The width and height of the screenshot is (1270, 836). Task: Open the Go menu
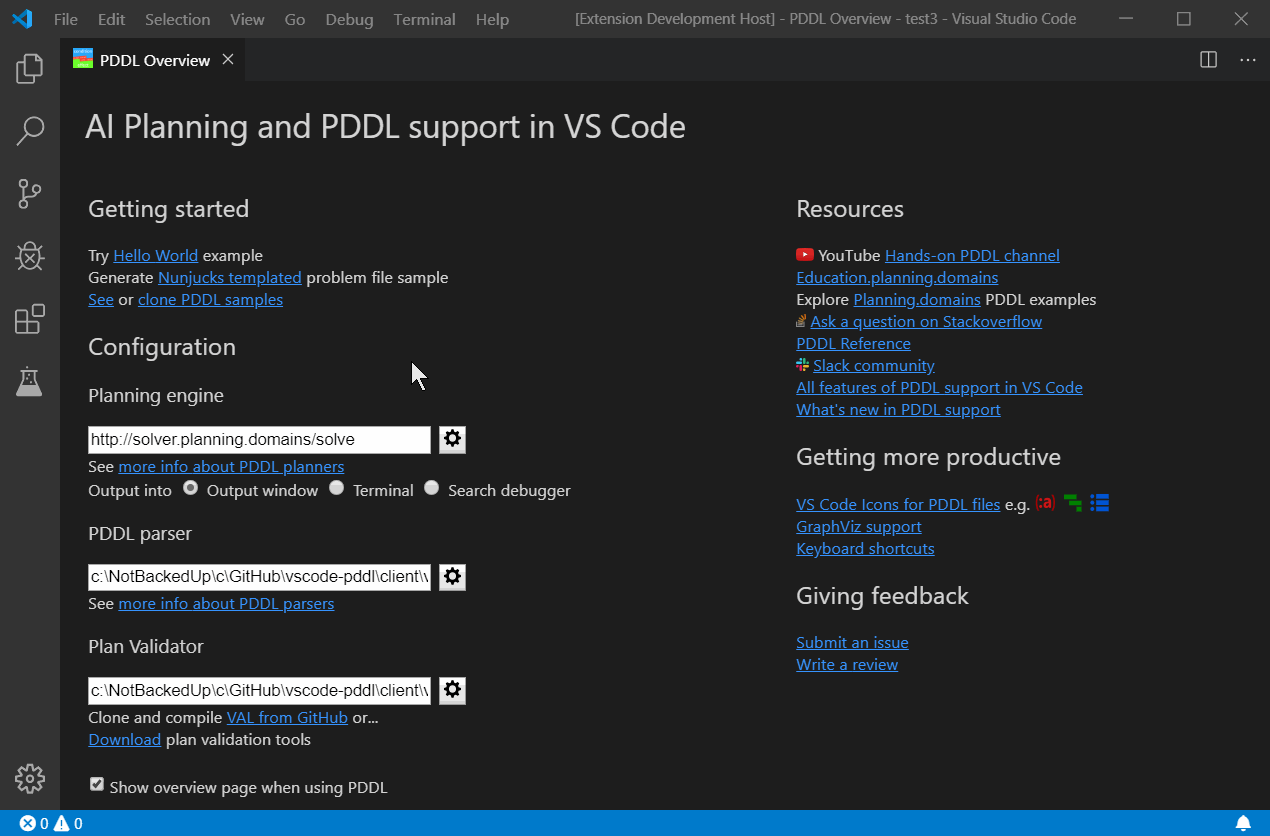coord(295,19)
